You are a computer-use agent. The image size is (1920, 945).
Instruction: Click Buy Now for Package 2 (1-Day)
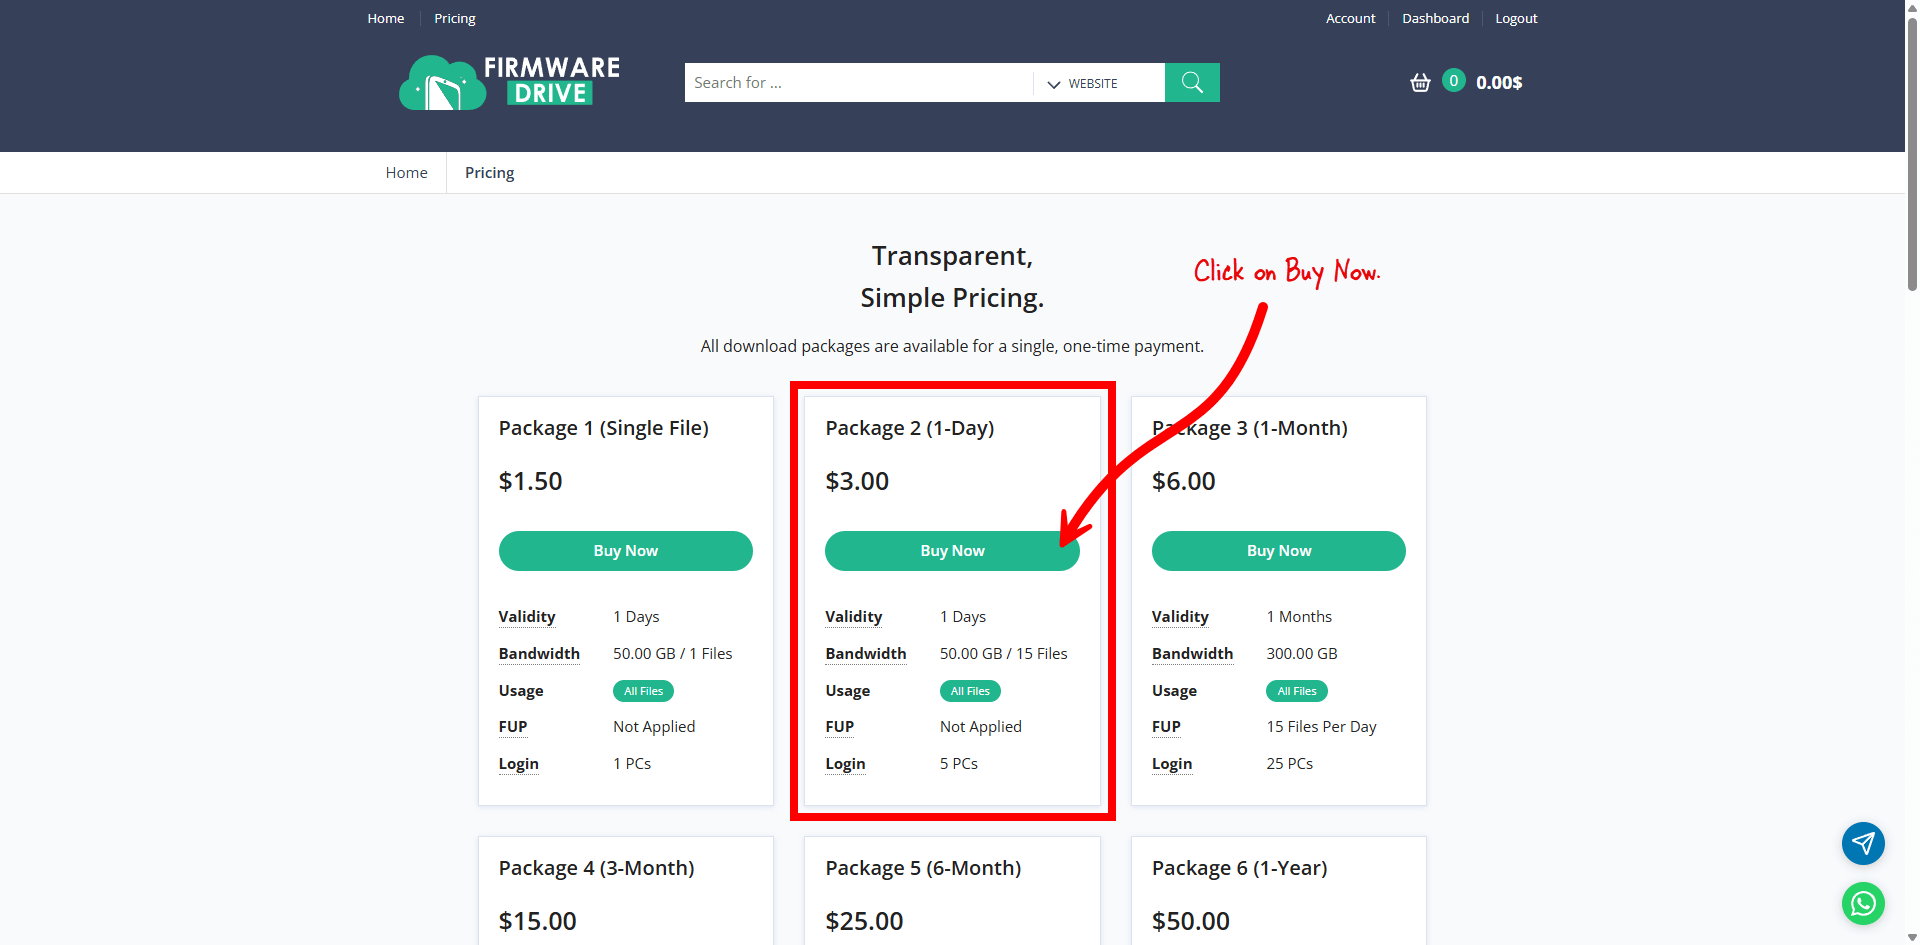point(951,551)
